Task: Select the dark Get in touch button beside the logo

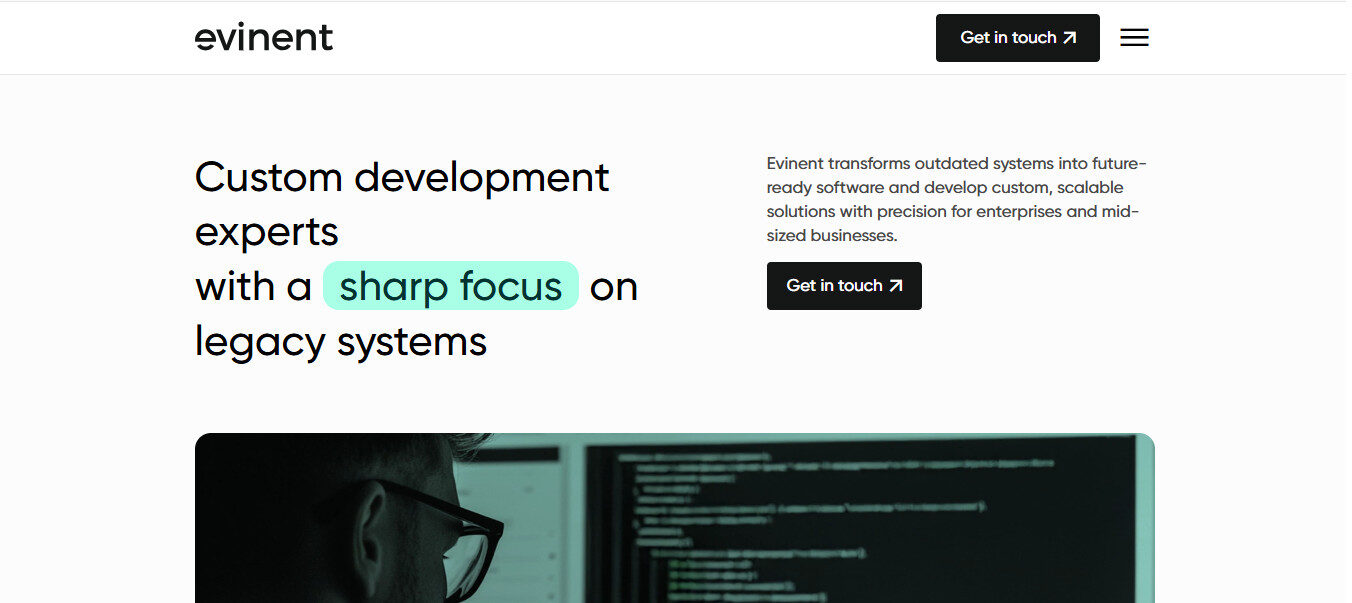Action: point(1017,37)
